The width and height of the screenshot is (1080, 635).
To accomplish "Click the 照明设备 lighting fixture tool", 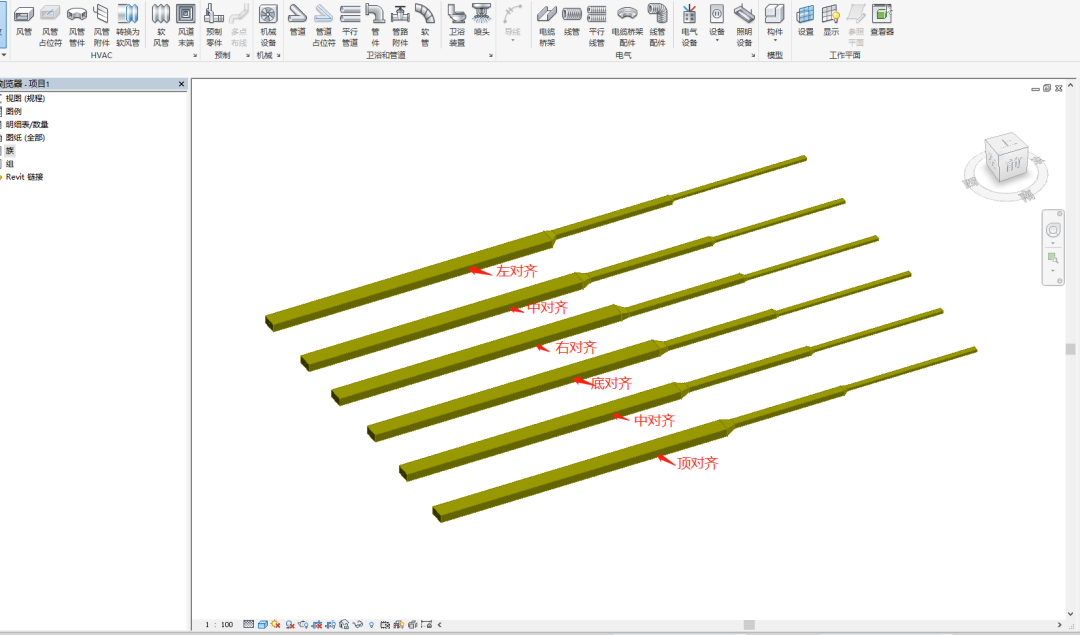I will tap(744, 22).
